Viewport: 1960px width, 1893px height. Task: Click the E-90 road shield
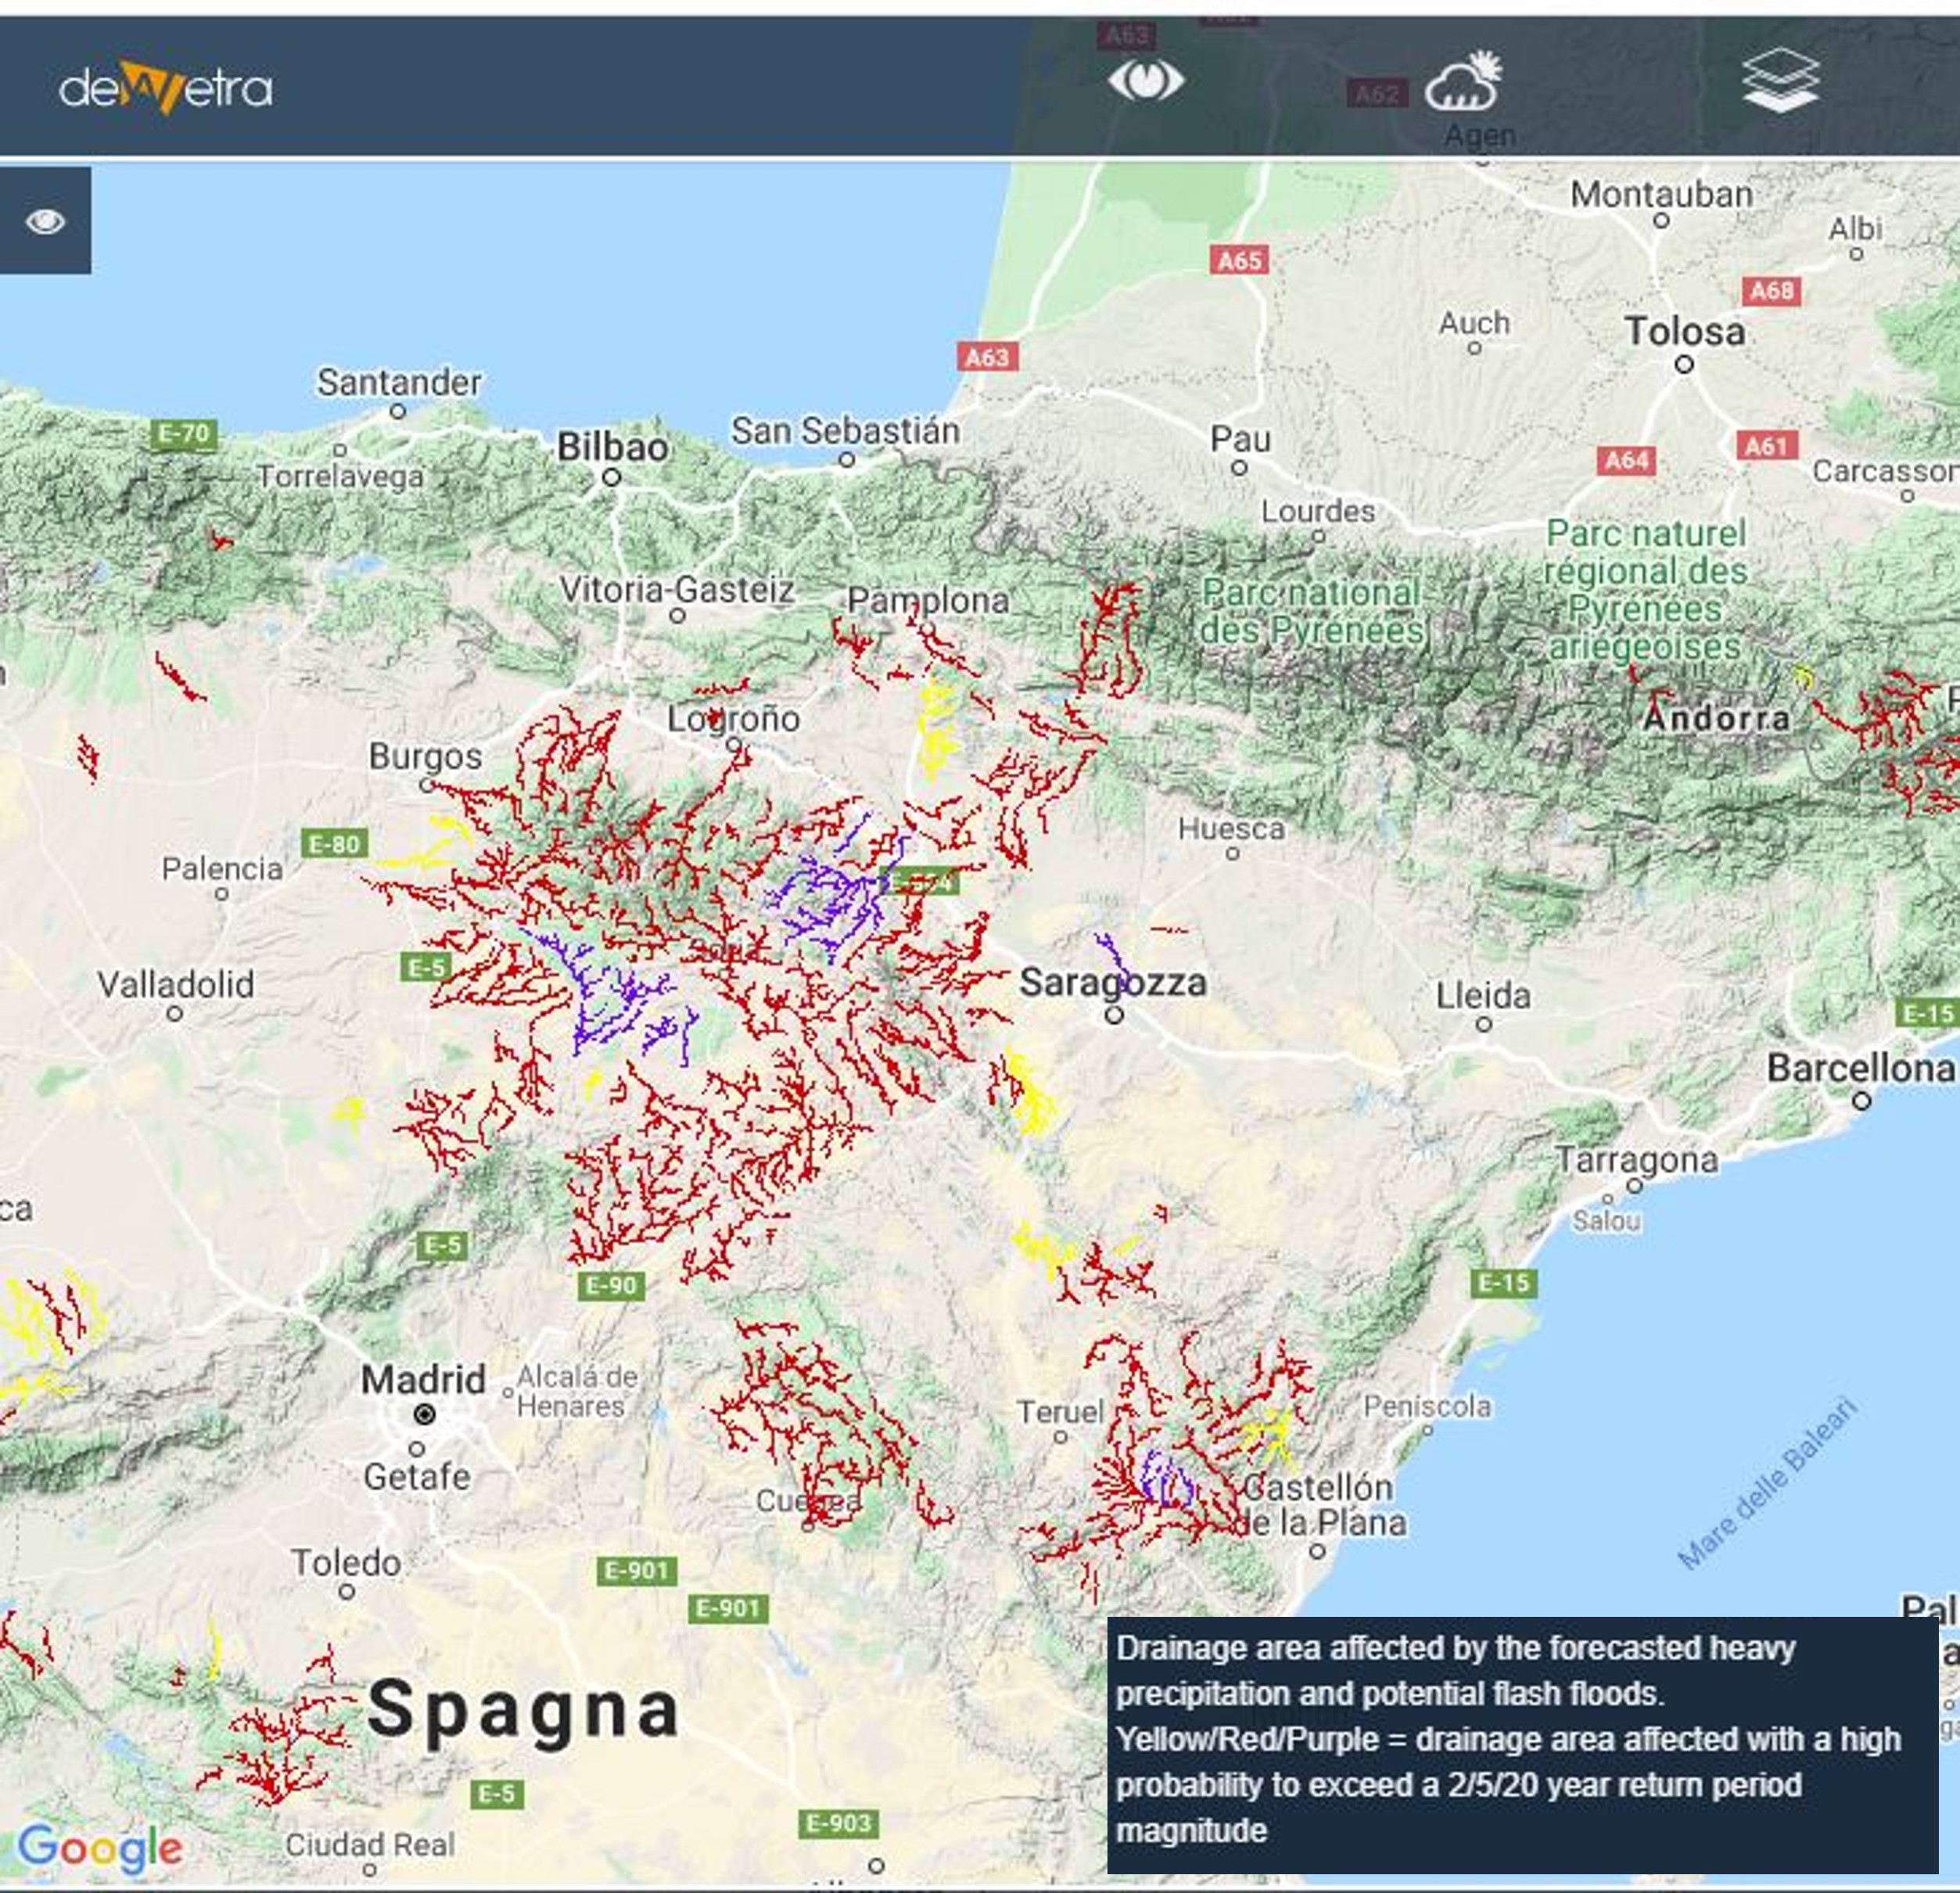610,1286
